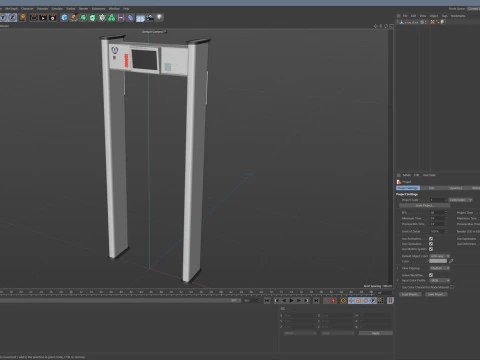
Task: Toggle the Linear Workflow checkbox
Action: point(431,275)
